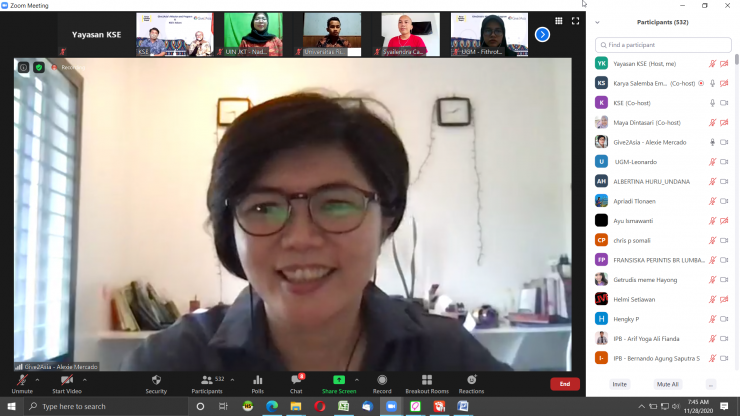This screenshot has width=740, height=416.
Task: Open Microsoft Edge from the taskbar
Action: coord(272,406)
